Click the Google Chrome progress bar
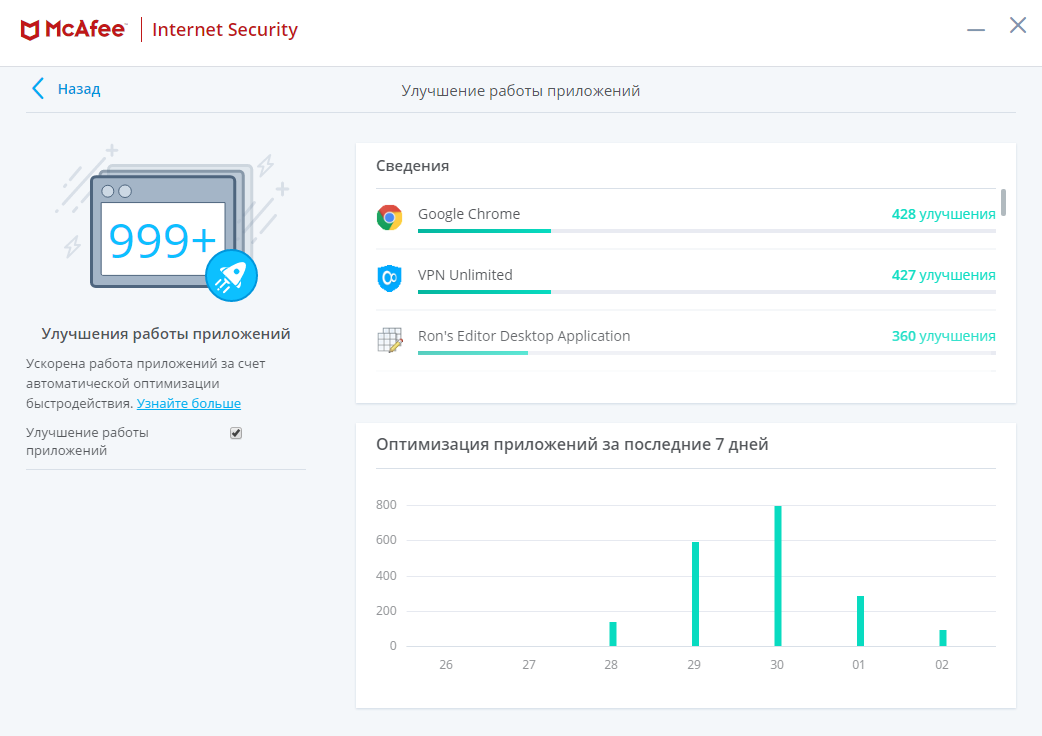The image size is (1042, 736). [x=706, y=231]
